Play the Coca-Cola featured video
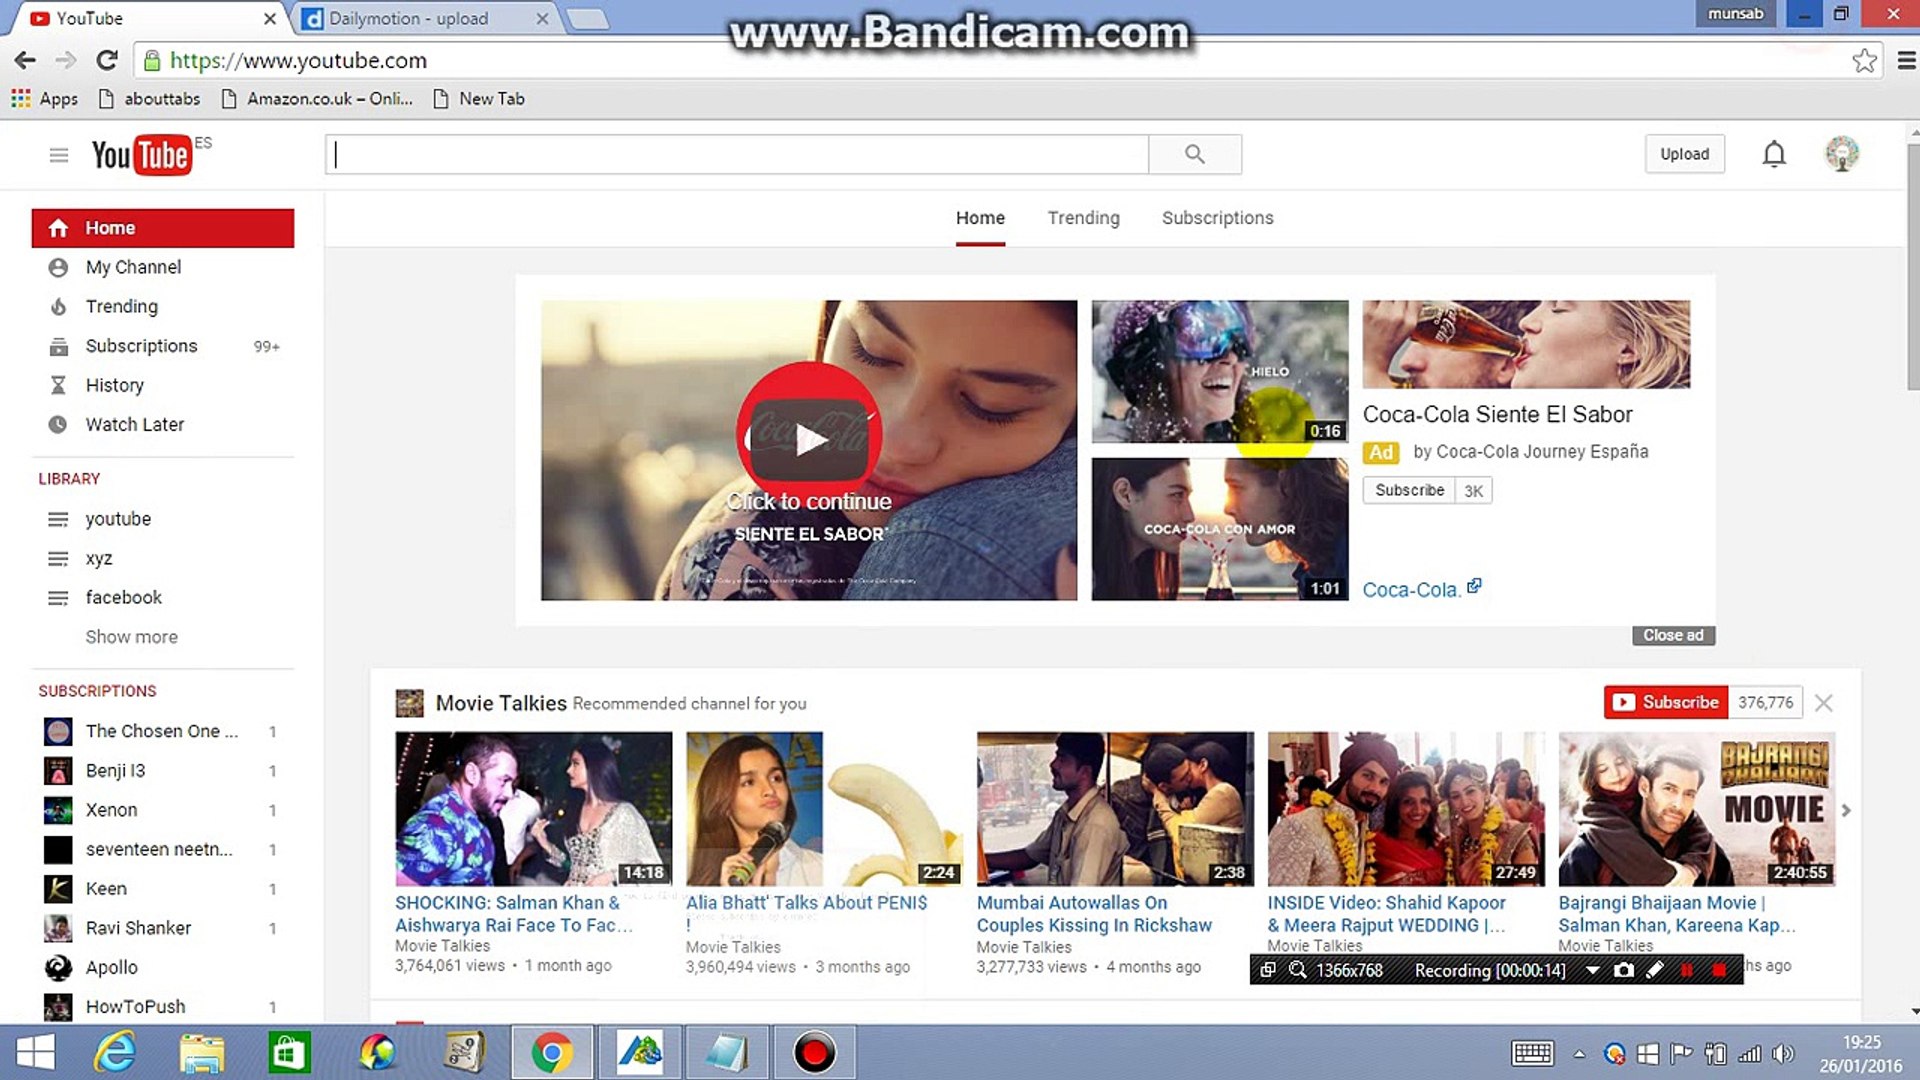 [x=809, y=439]
